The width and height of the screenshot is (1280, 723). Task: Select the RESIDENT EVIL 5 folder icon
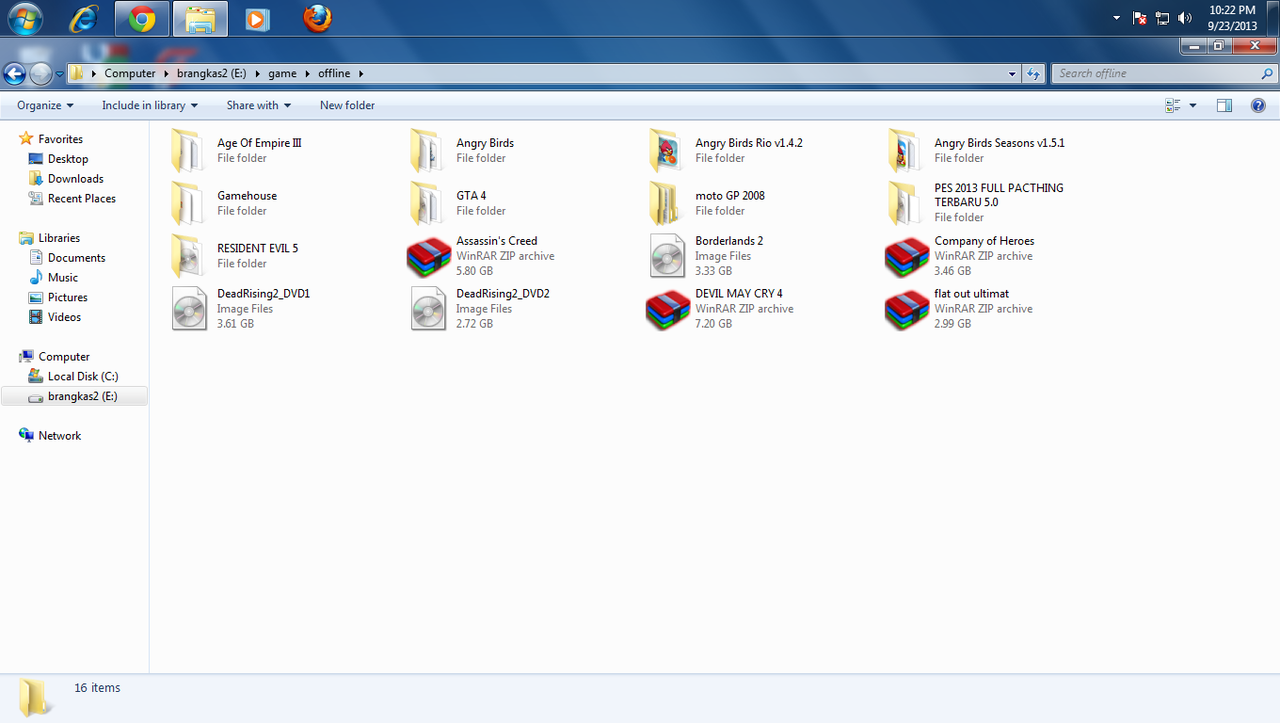(187, 257)
